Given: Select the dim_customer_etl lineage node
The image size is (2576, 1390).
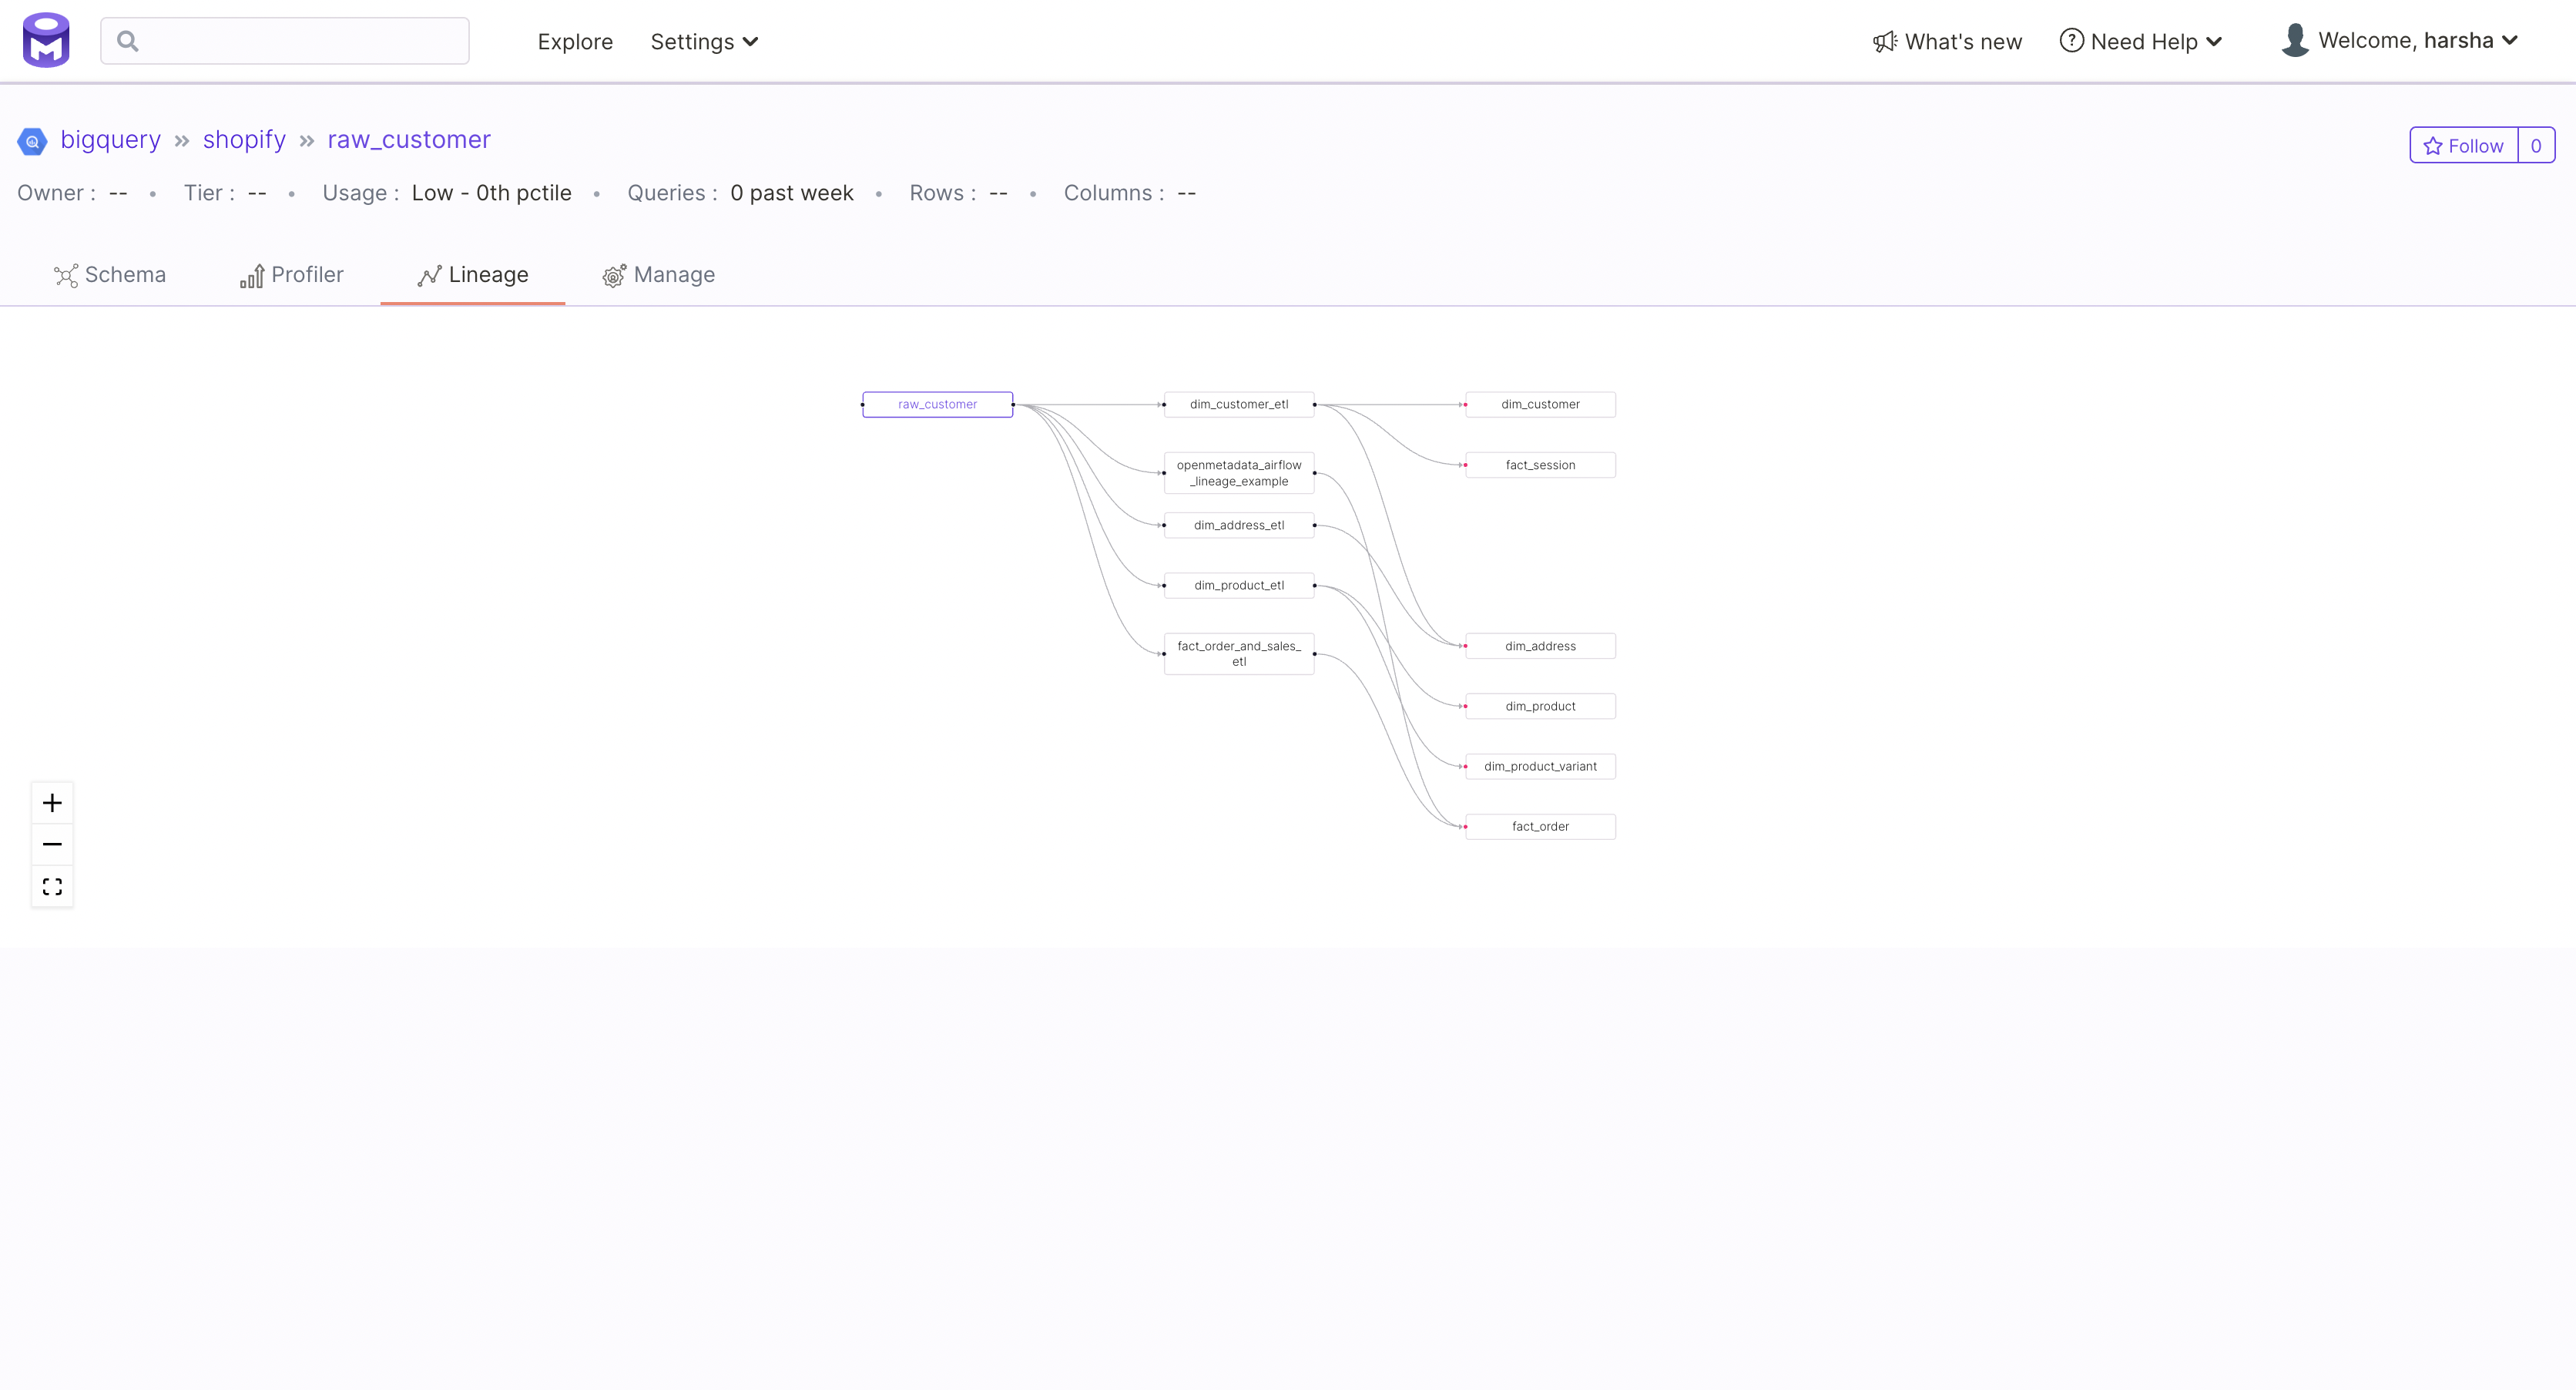Looking at the screenshot, I should point(1239,405).
